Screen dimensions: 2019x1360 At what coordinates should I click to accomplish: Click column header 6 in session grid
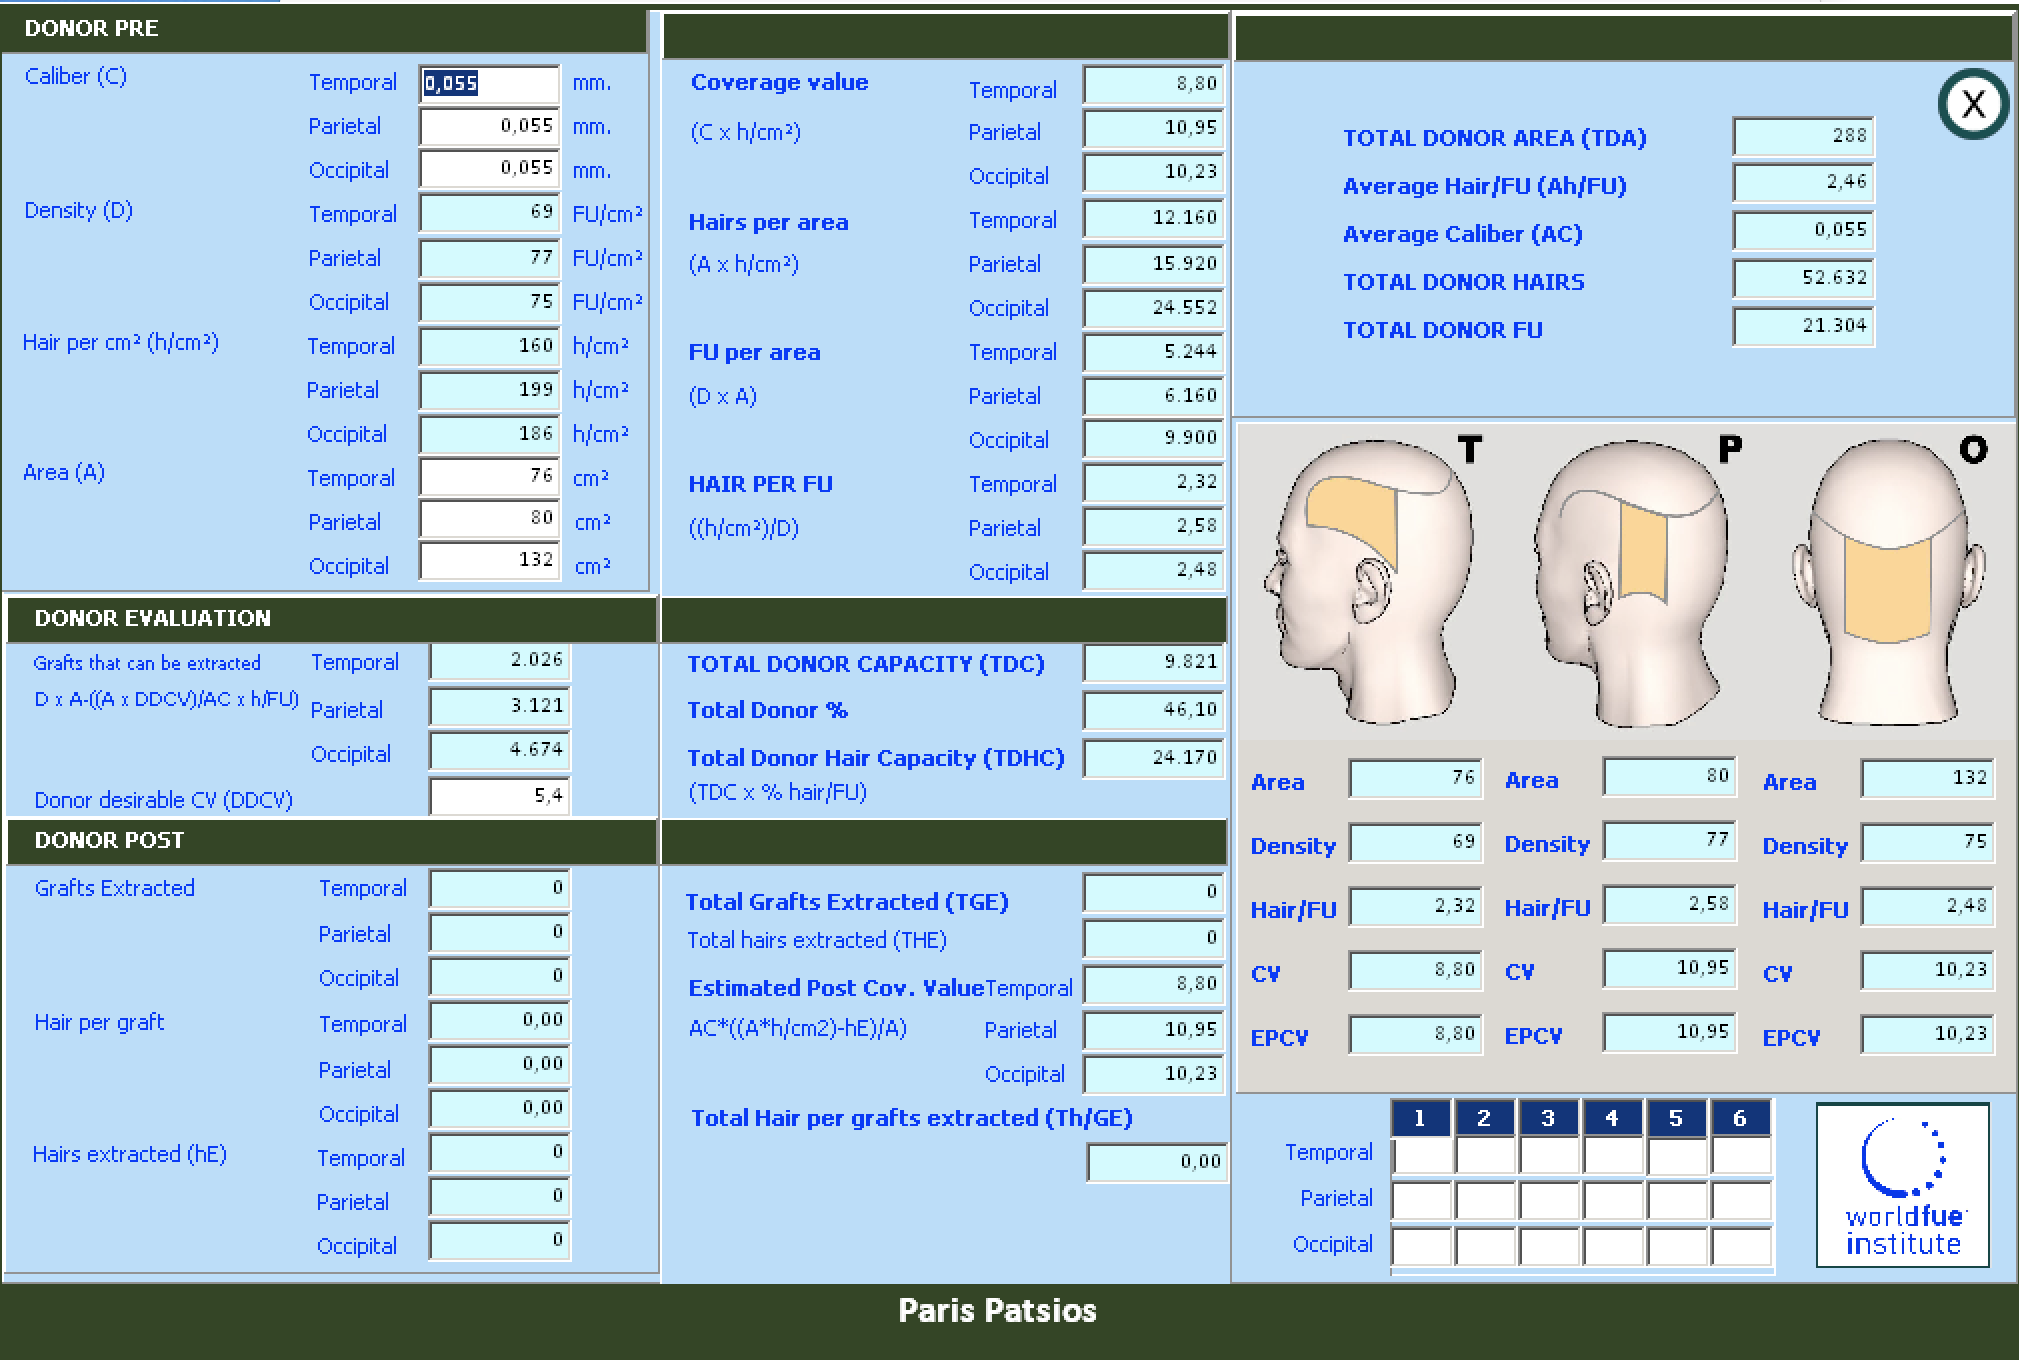(1740, 1118)
